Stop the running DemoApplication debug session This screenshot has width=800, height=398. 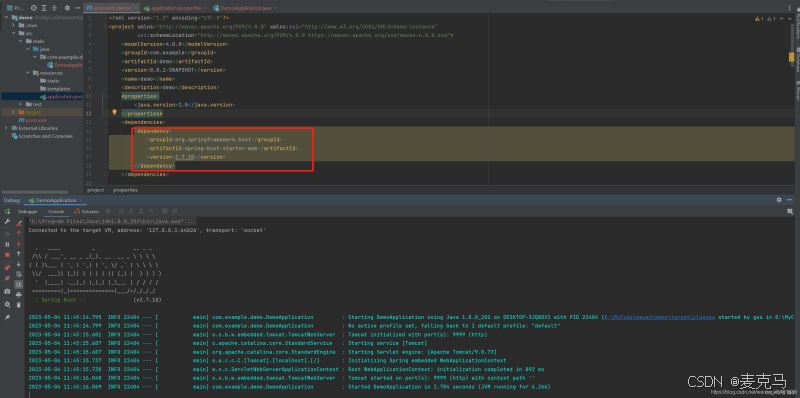7,254
